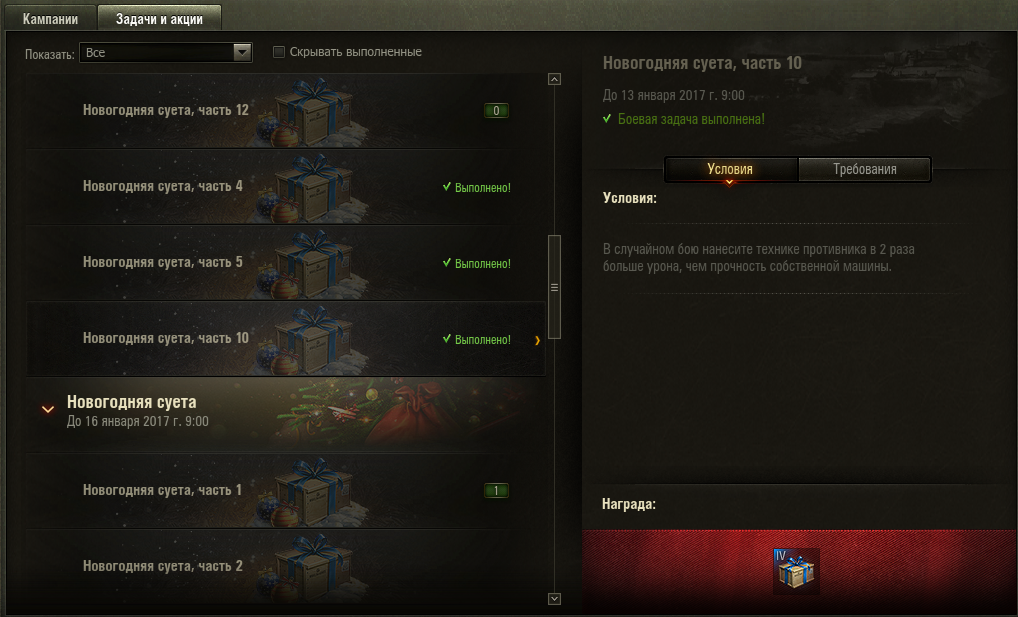
Task: Click the yellow arrow on часть 10 row
Action: coord(537,340)
